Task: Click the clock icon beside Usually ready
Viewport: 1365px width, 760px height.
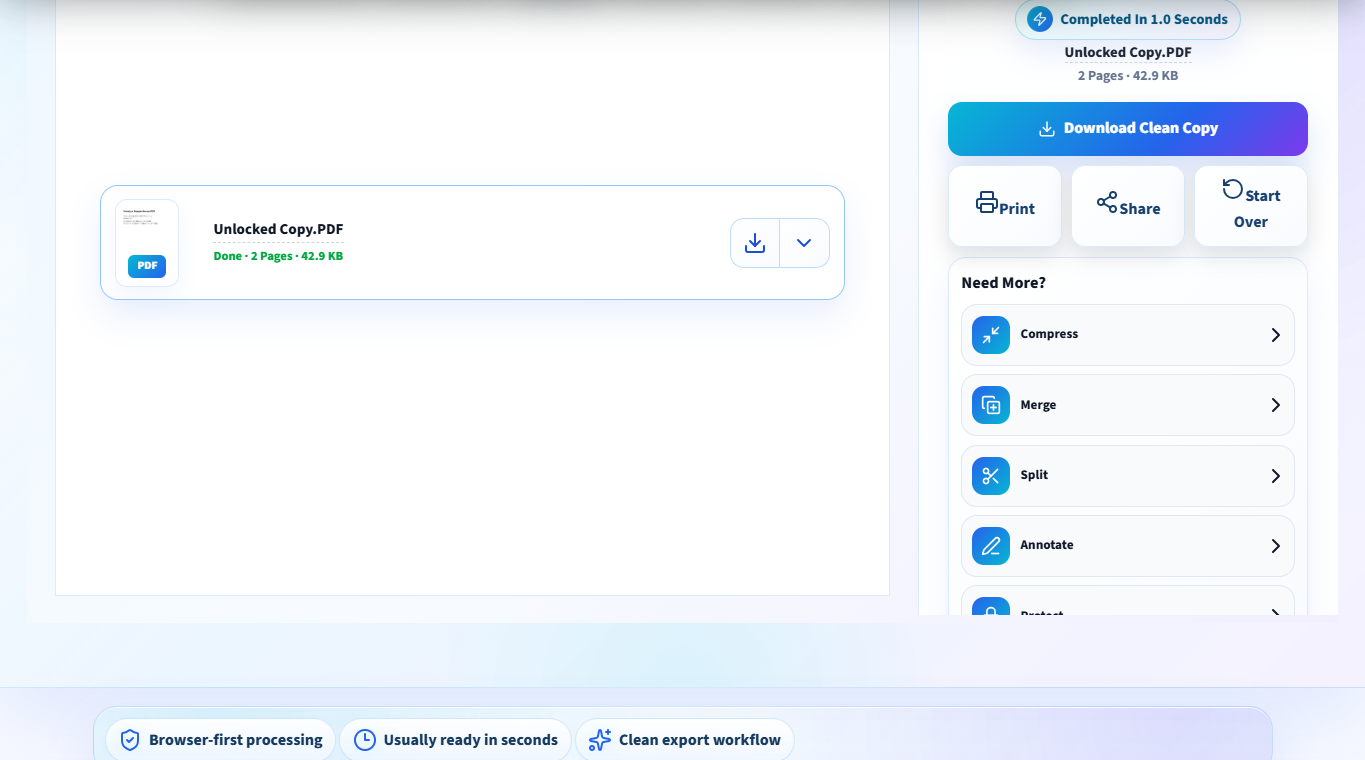Action: click(365, 740)
